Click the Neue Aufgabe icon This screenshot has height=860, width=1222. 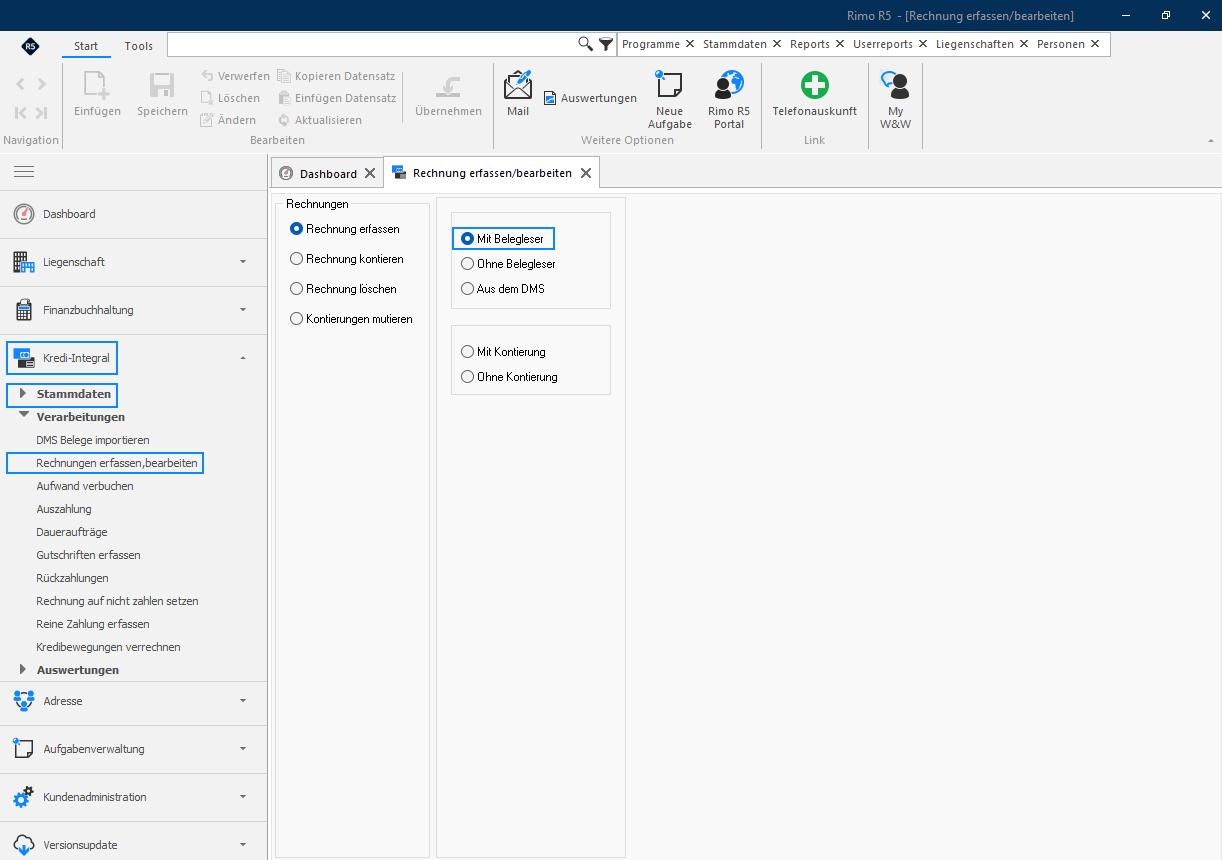(669, 86)
